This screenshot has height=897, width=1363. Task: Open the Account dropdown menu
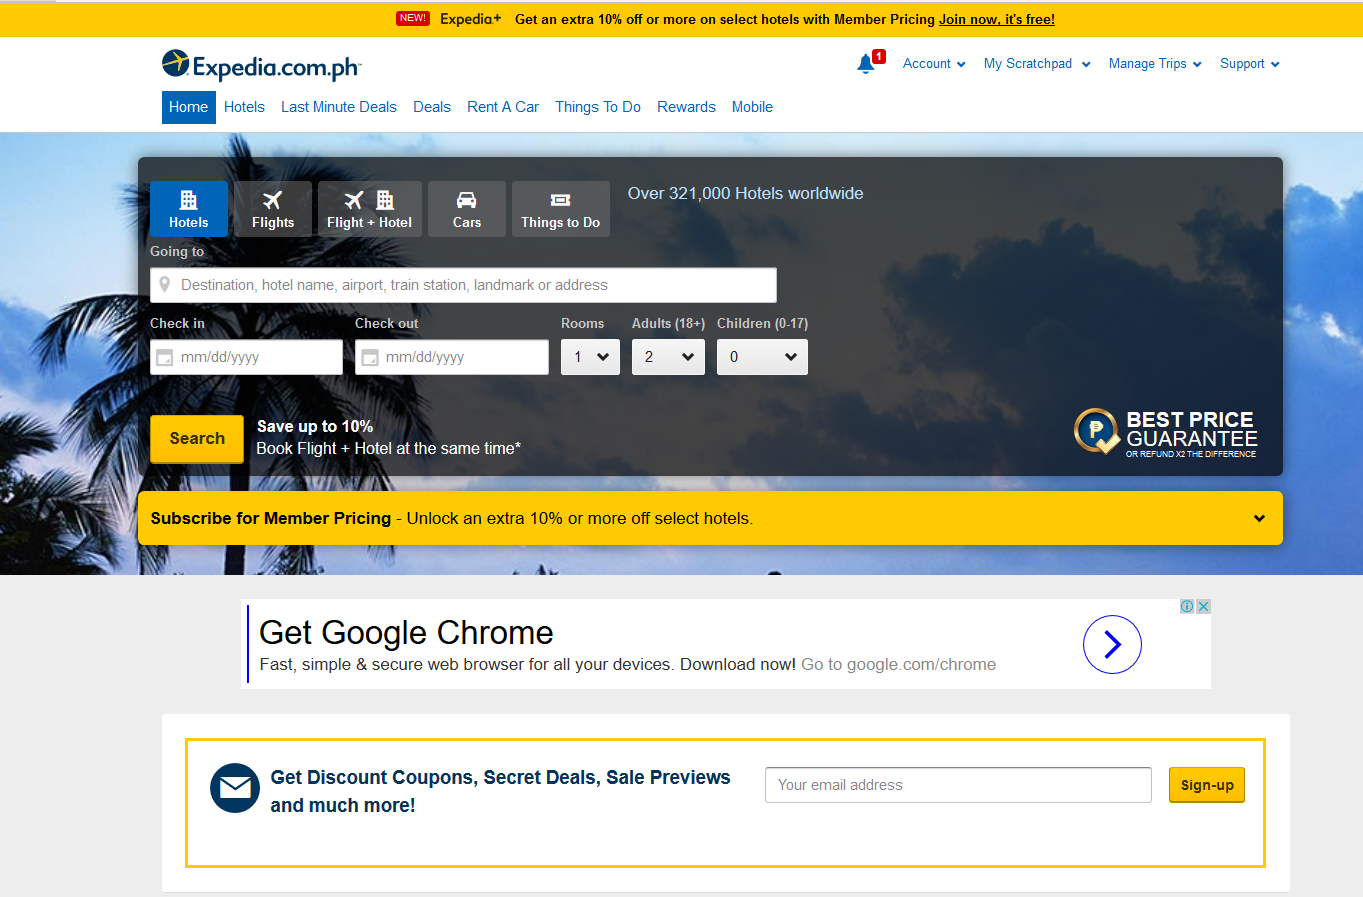tap(934, 64)
